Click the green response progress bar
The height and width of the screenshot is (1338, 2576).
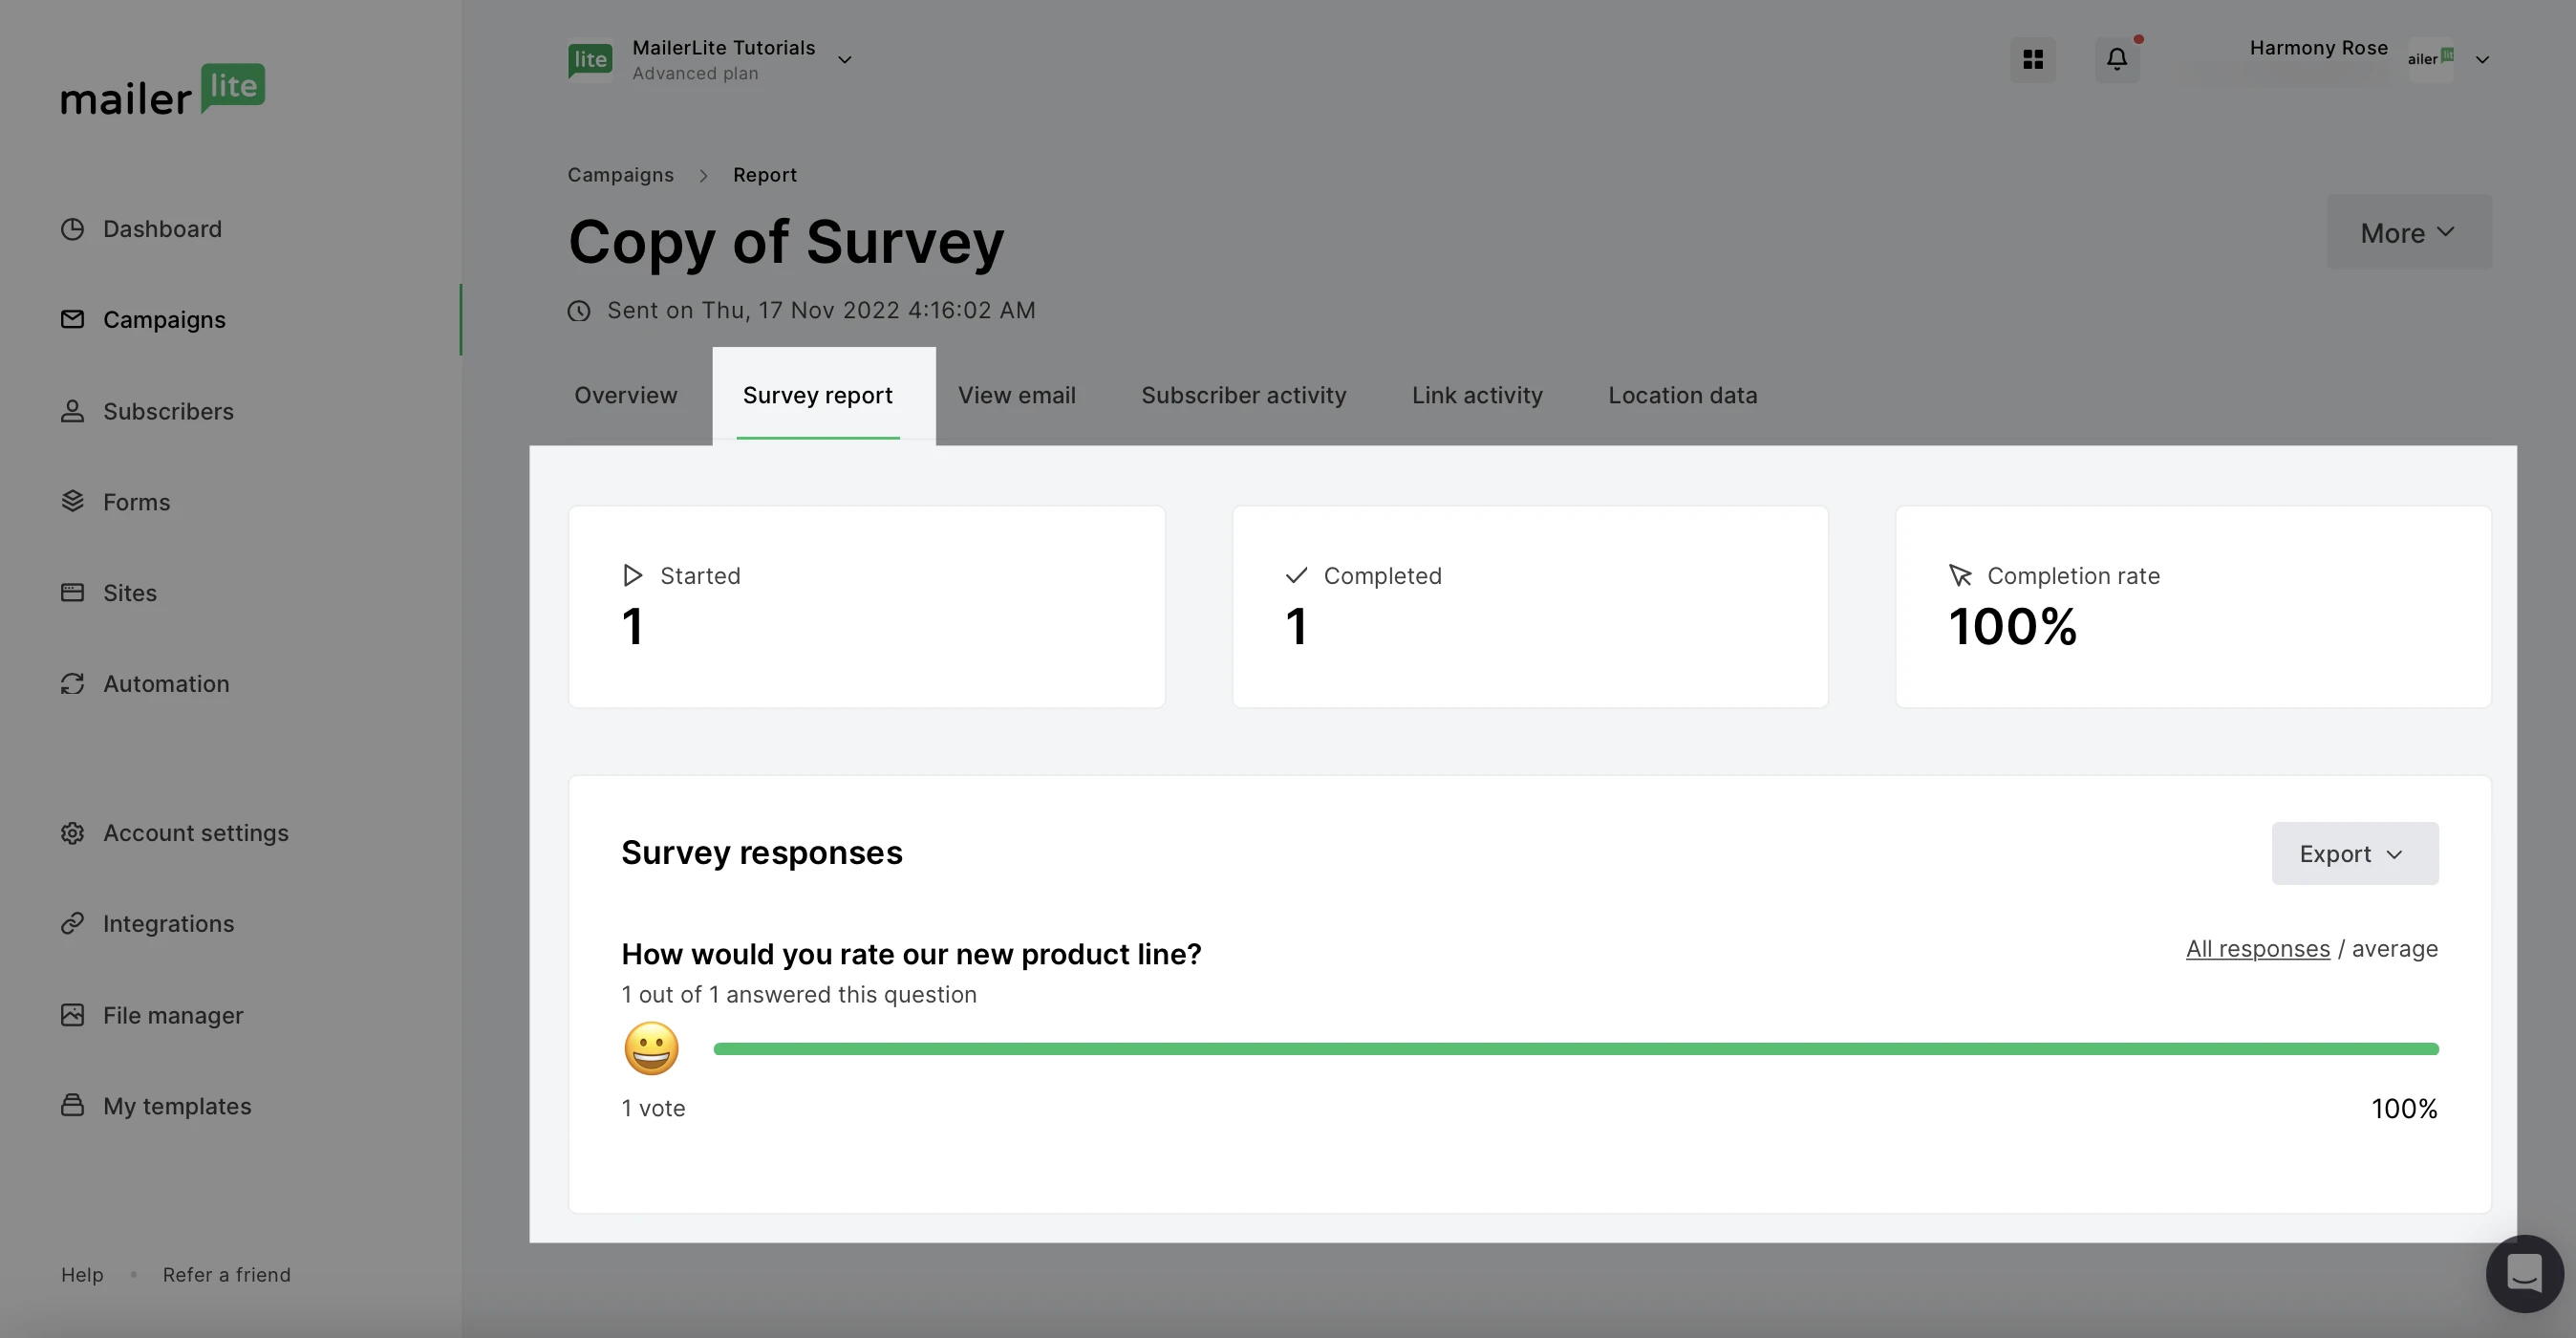[1575, 1049]
